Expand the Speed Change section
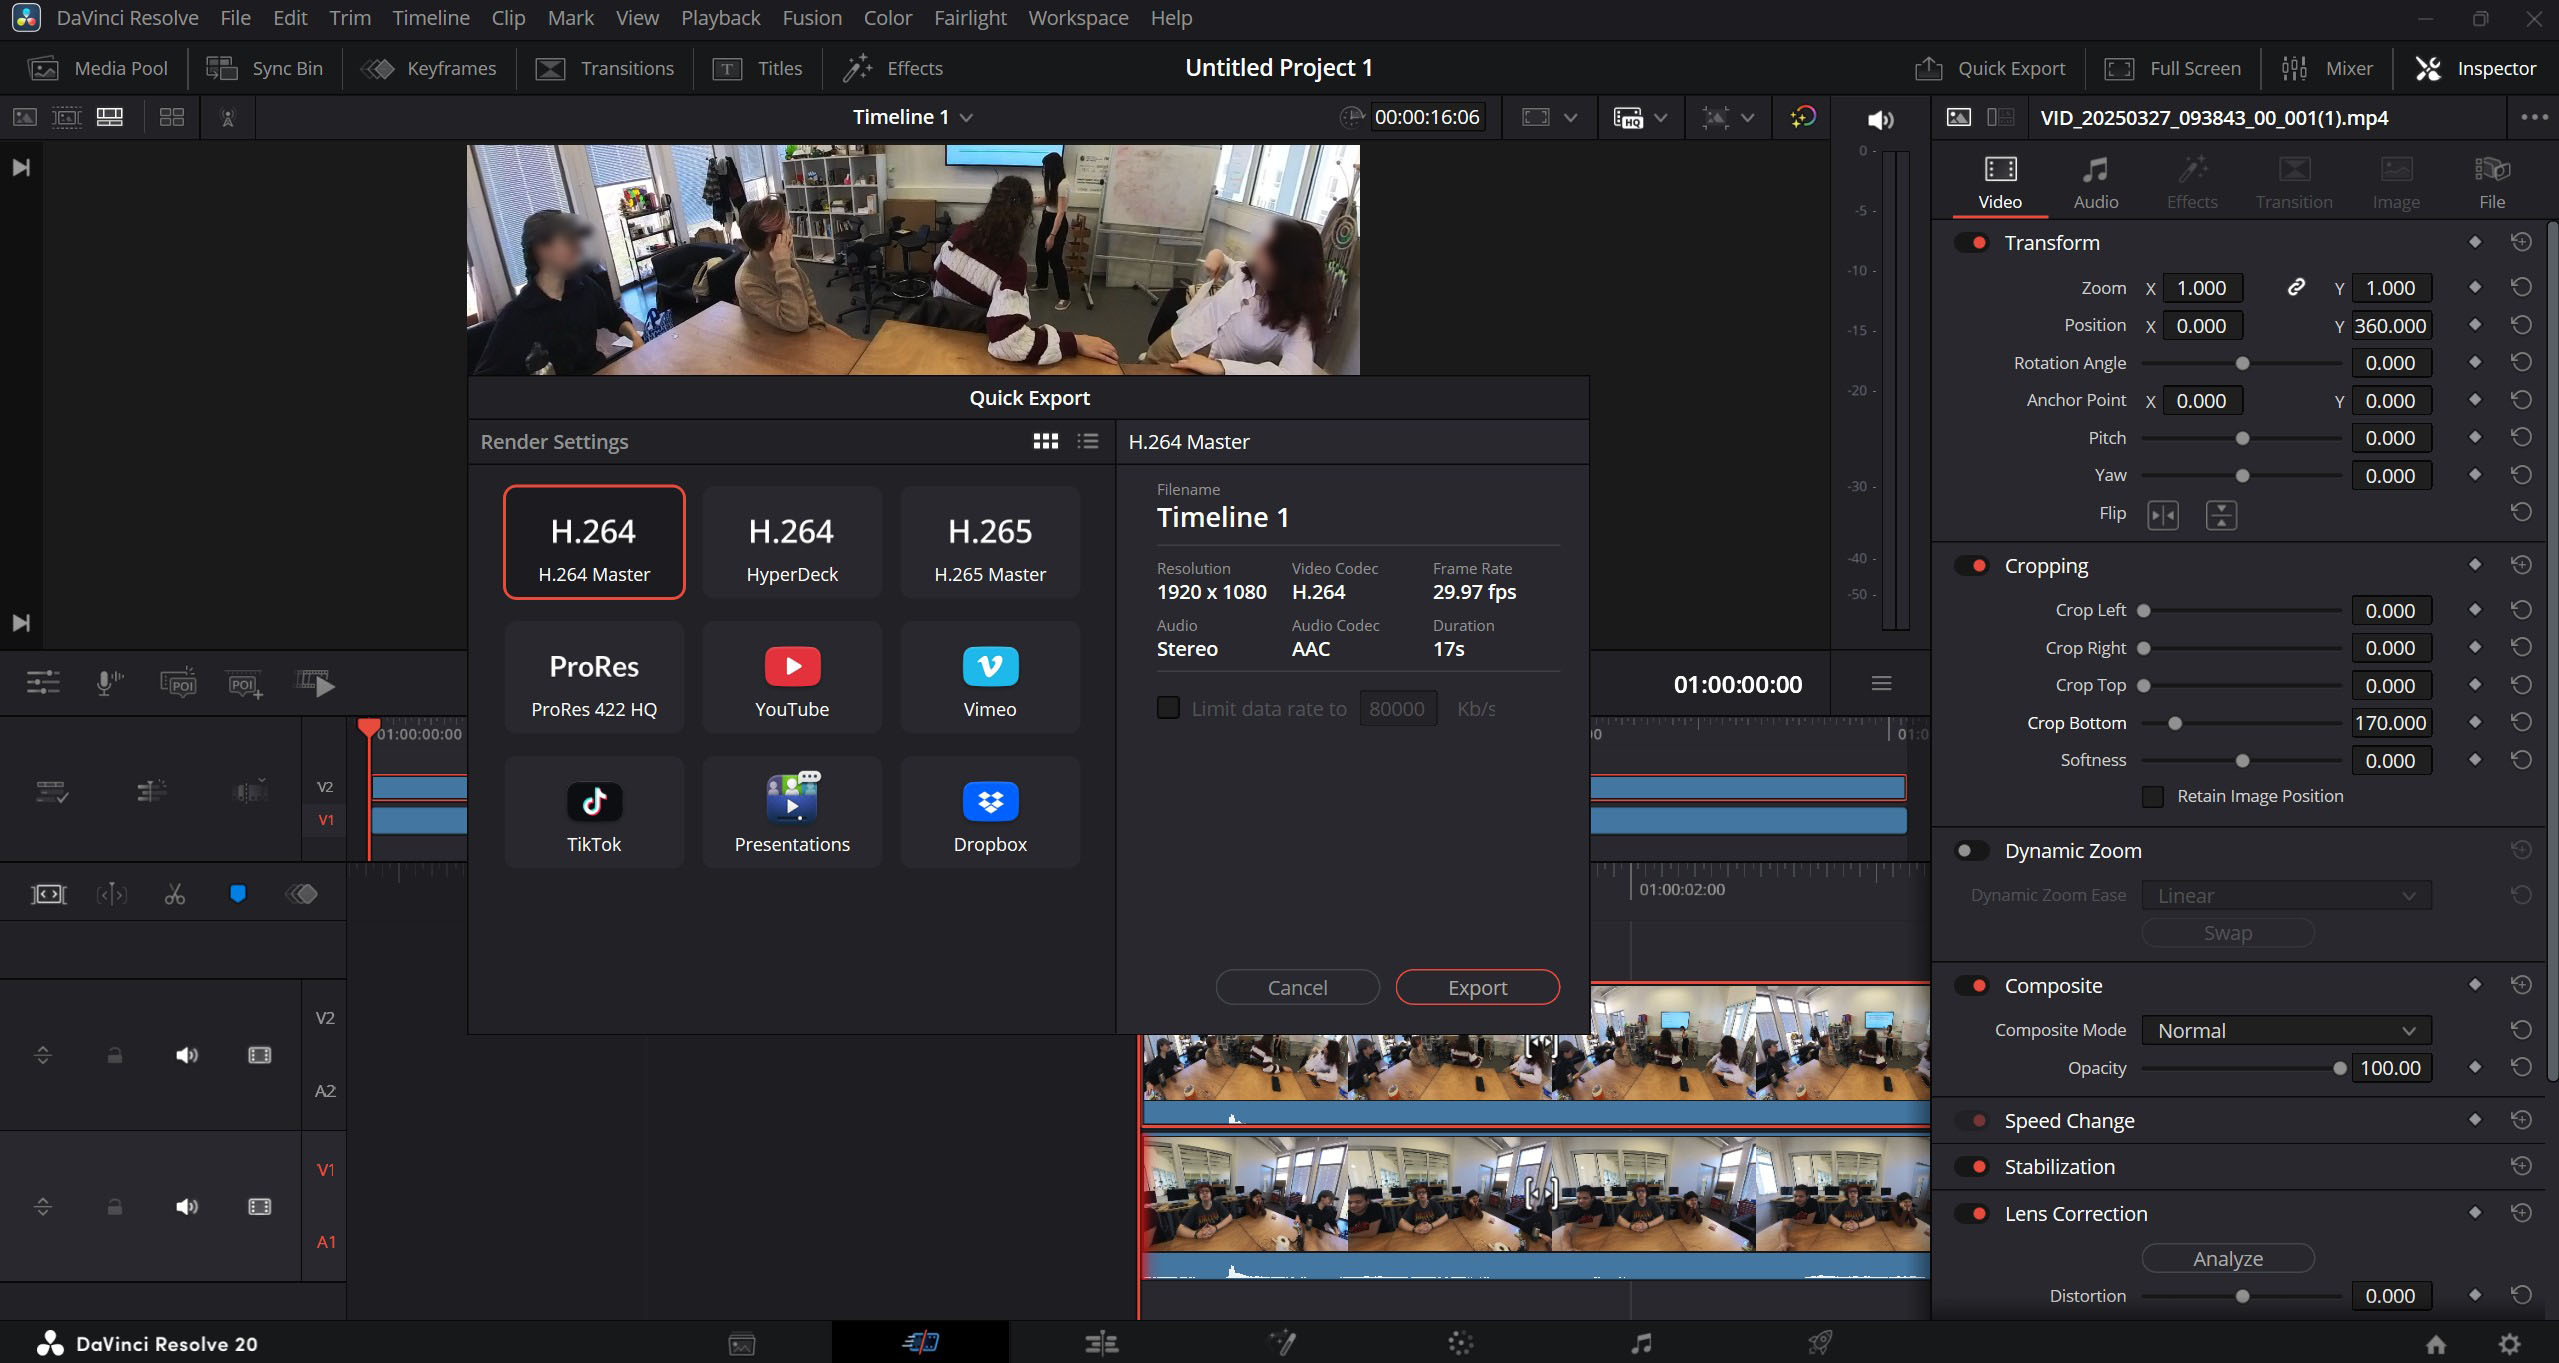This screenshot has height=1363, width=2559. pos(2069,1121)
